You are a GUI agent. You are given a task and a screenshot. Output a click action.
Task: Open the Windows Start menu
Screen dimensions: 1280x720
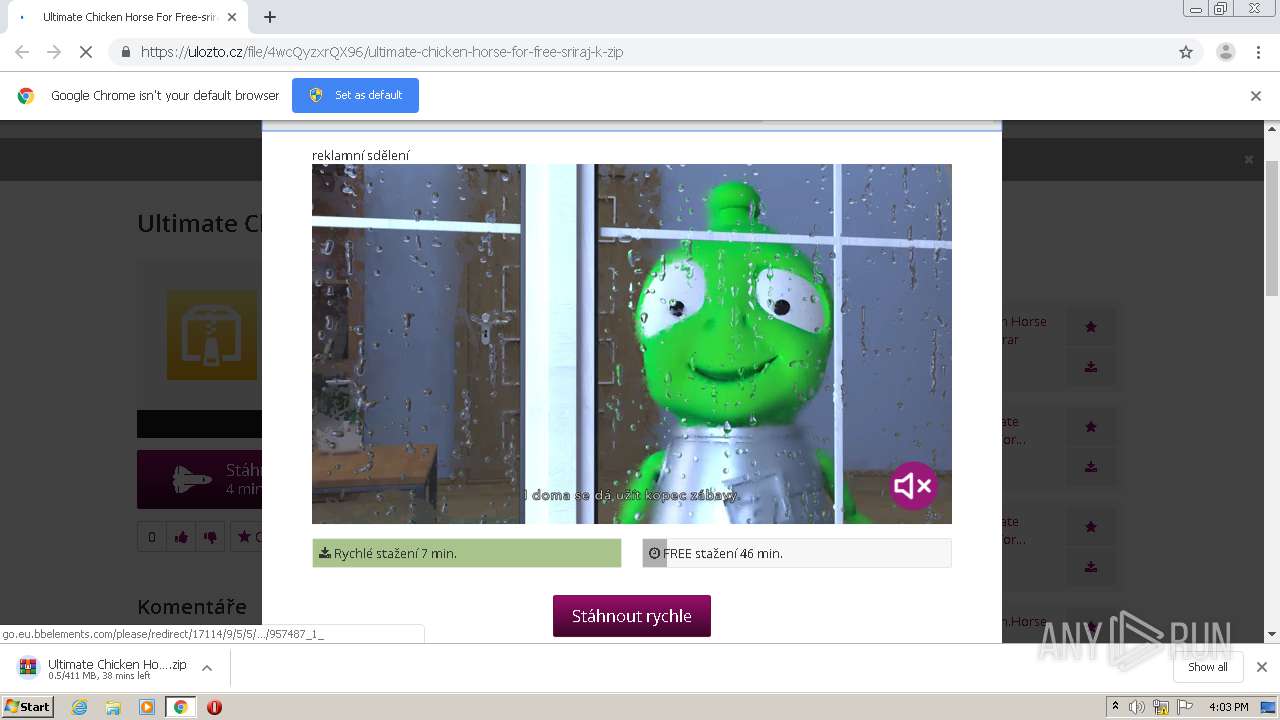point(27,706)
